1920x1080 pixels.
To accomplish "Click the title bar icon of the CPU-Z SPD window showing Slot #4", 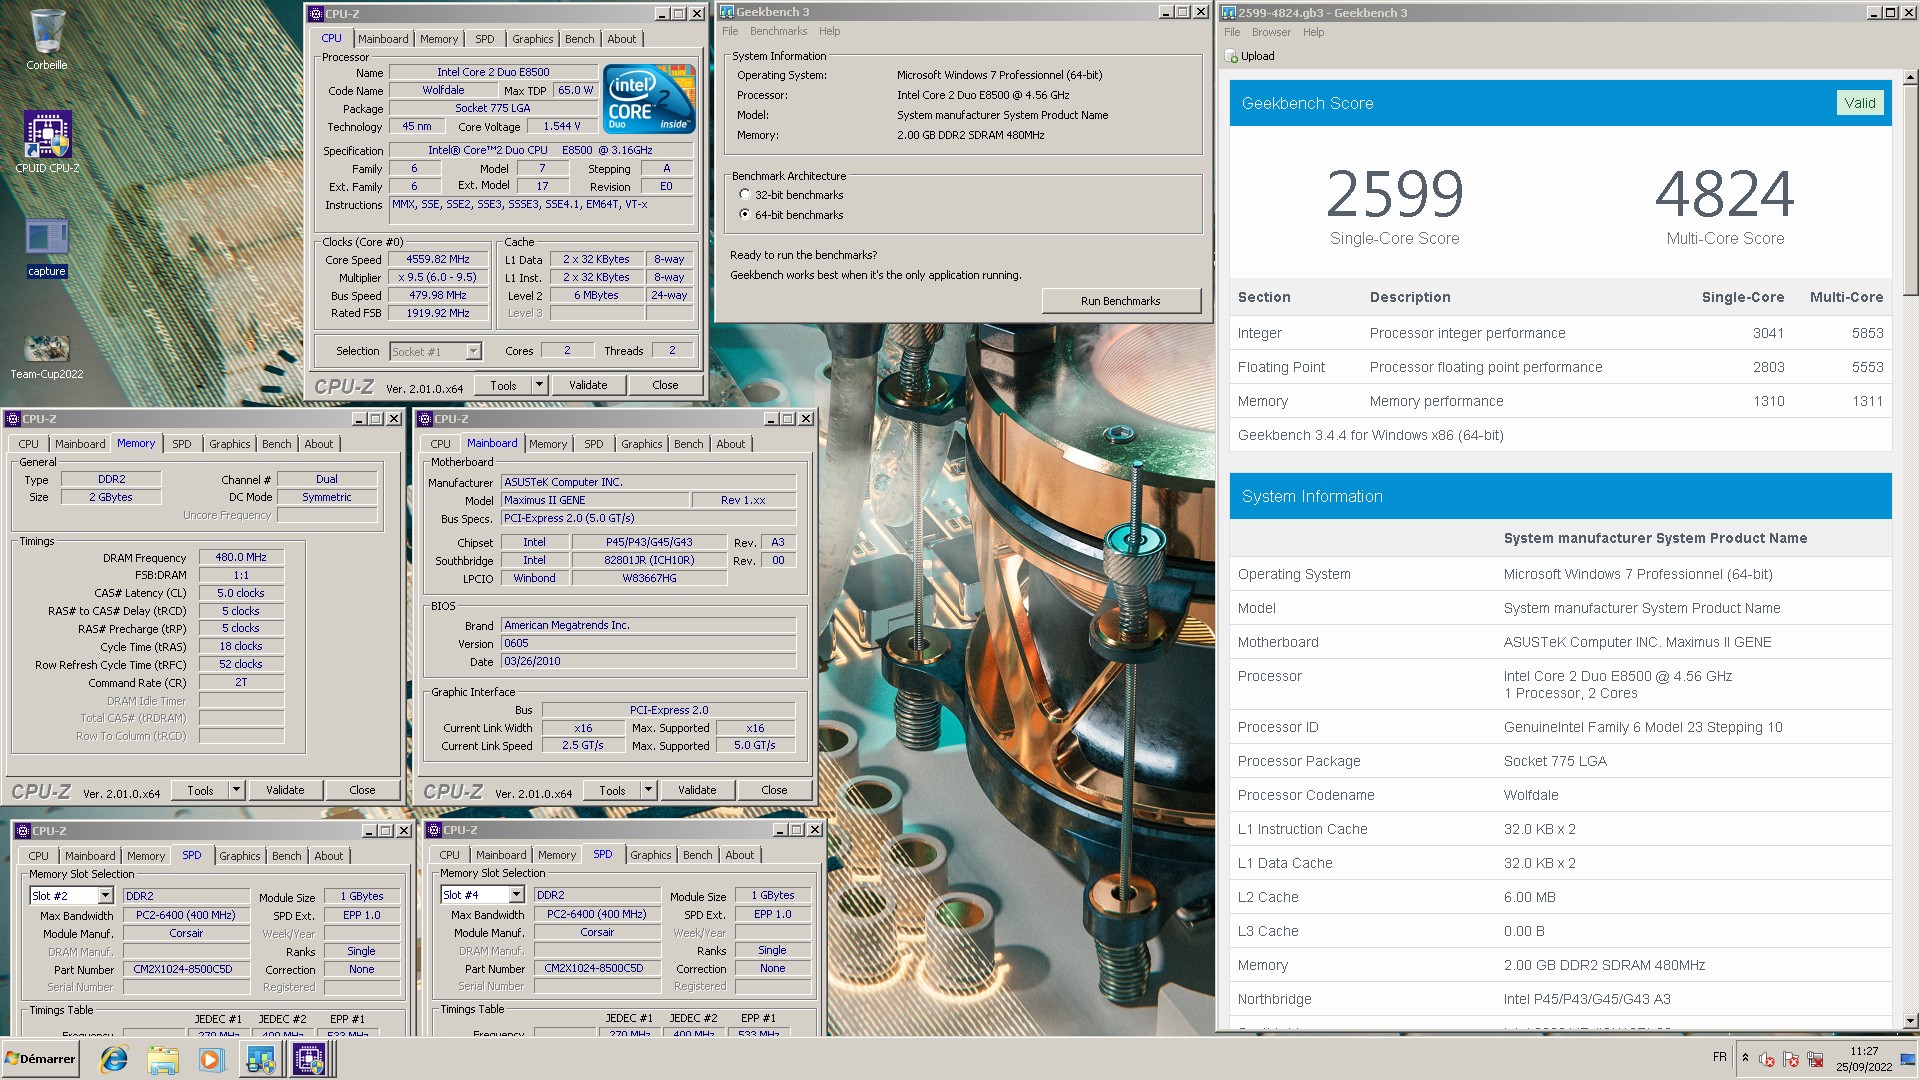I will [x=434, y=829].
